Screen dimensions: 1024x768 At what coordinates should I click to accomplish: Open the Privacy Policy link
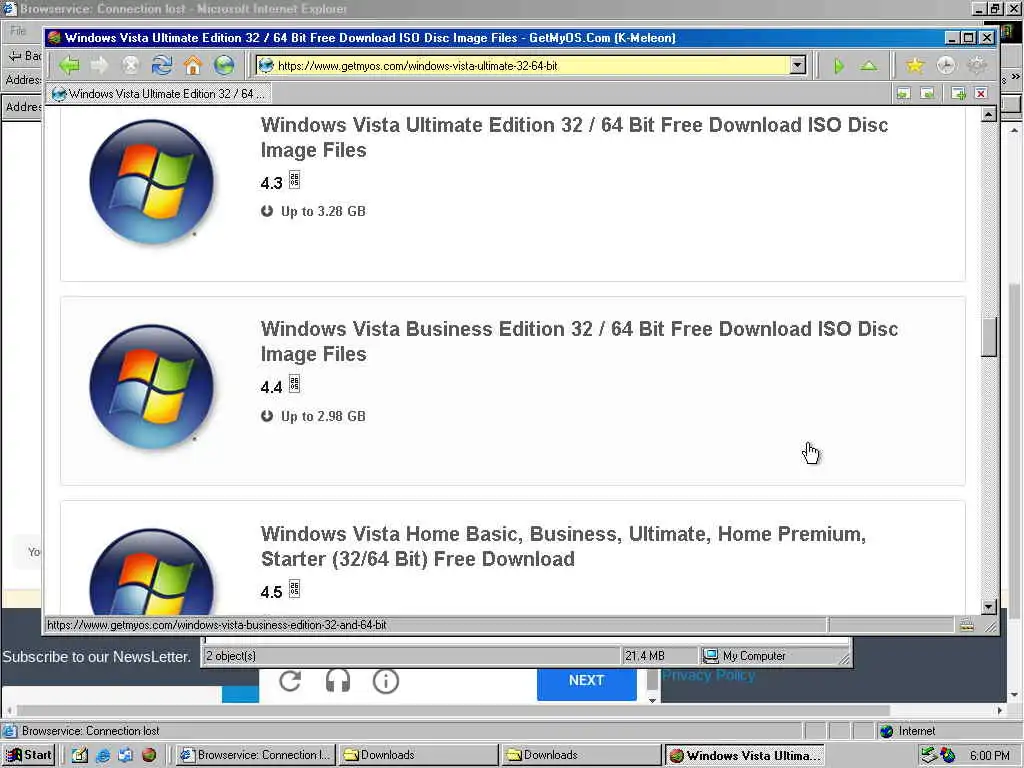click(709, 676)
